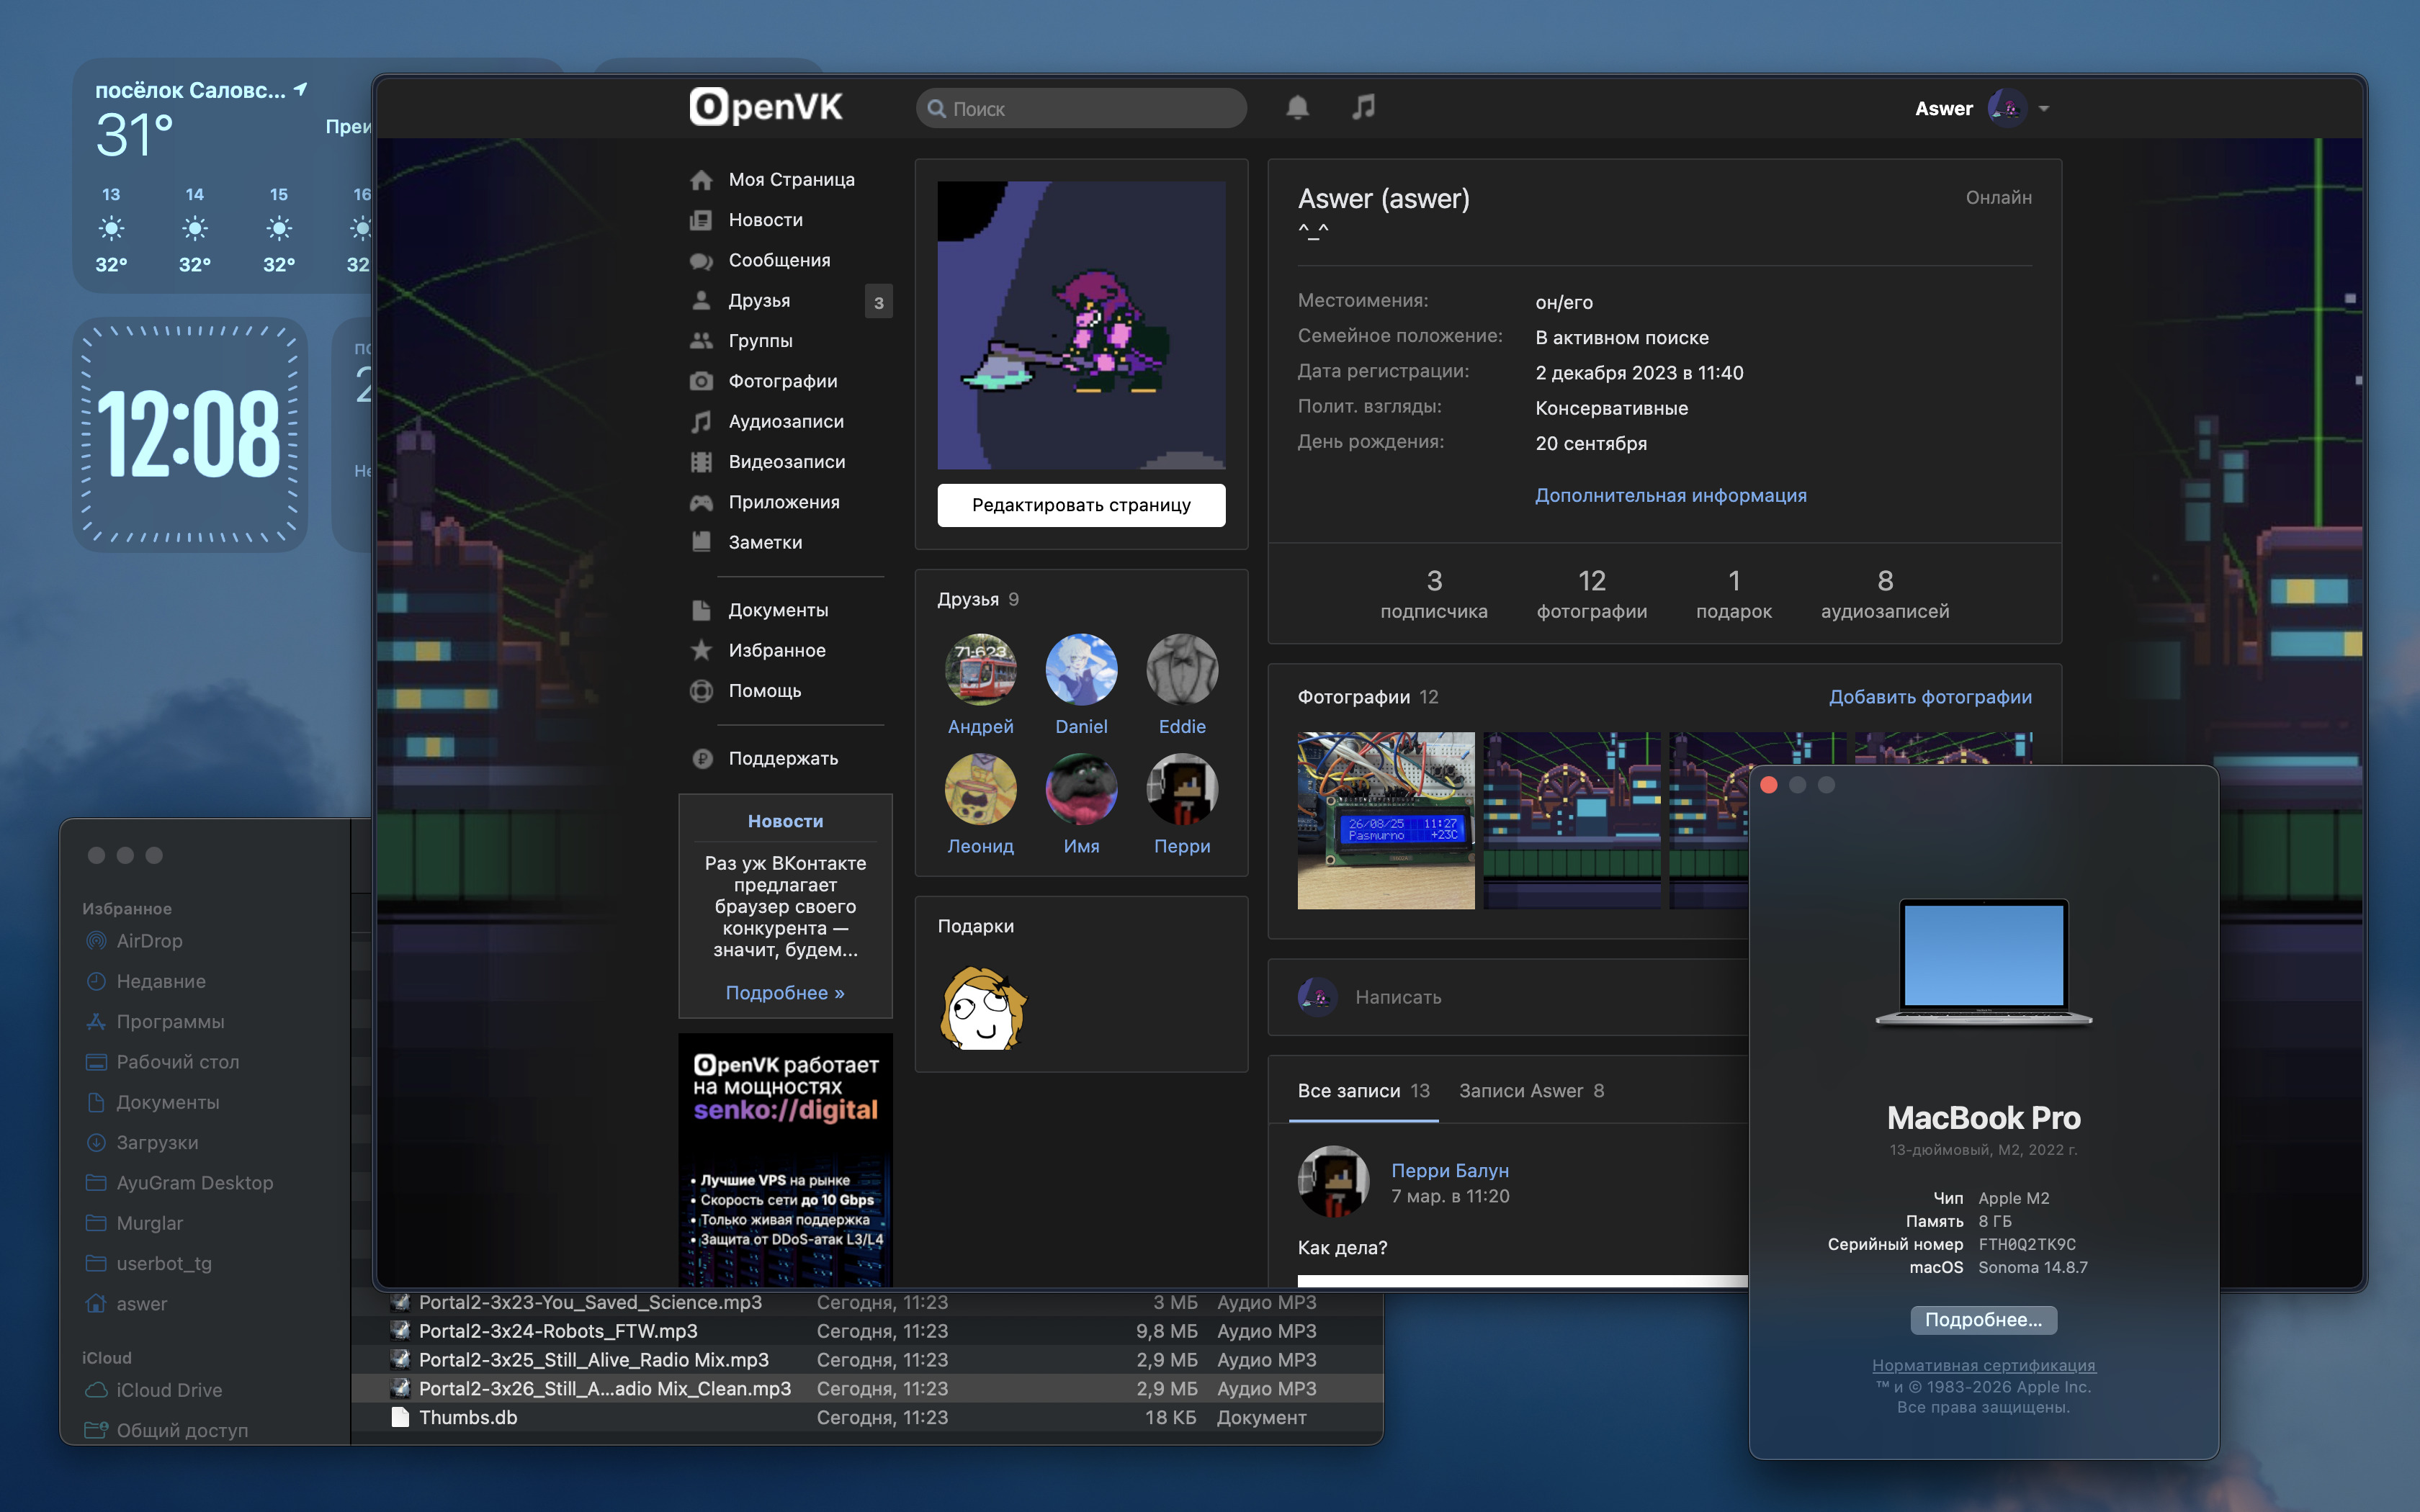Open the Нормативная сертификация link
The width and height of the screenshot is (2420, 1512).
point(1984,1366)
